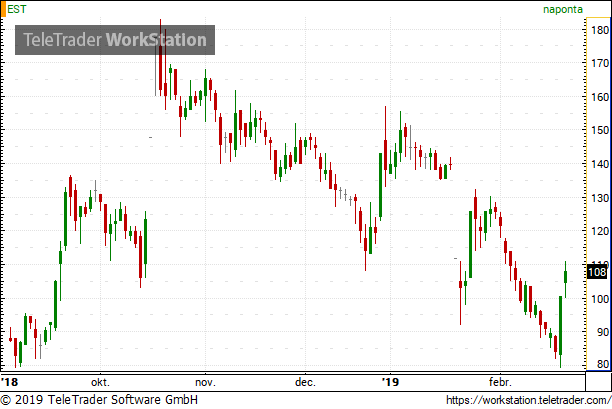Select the 'dec.' date axis label

coord(305,382)
